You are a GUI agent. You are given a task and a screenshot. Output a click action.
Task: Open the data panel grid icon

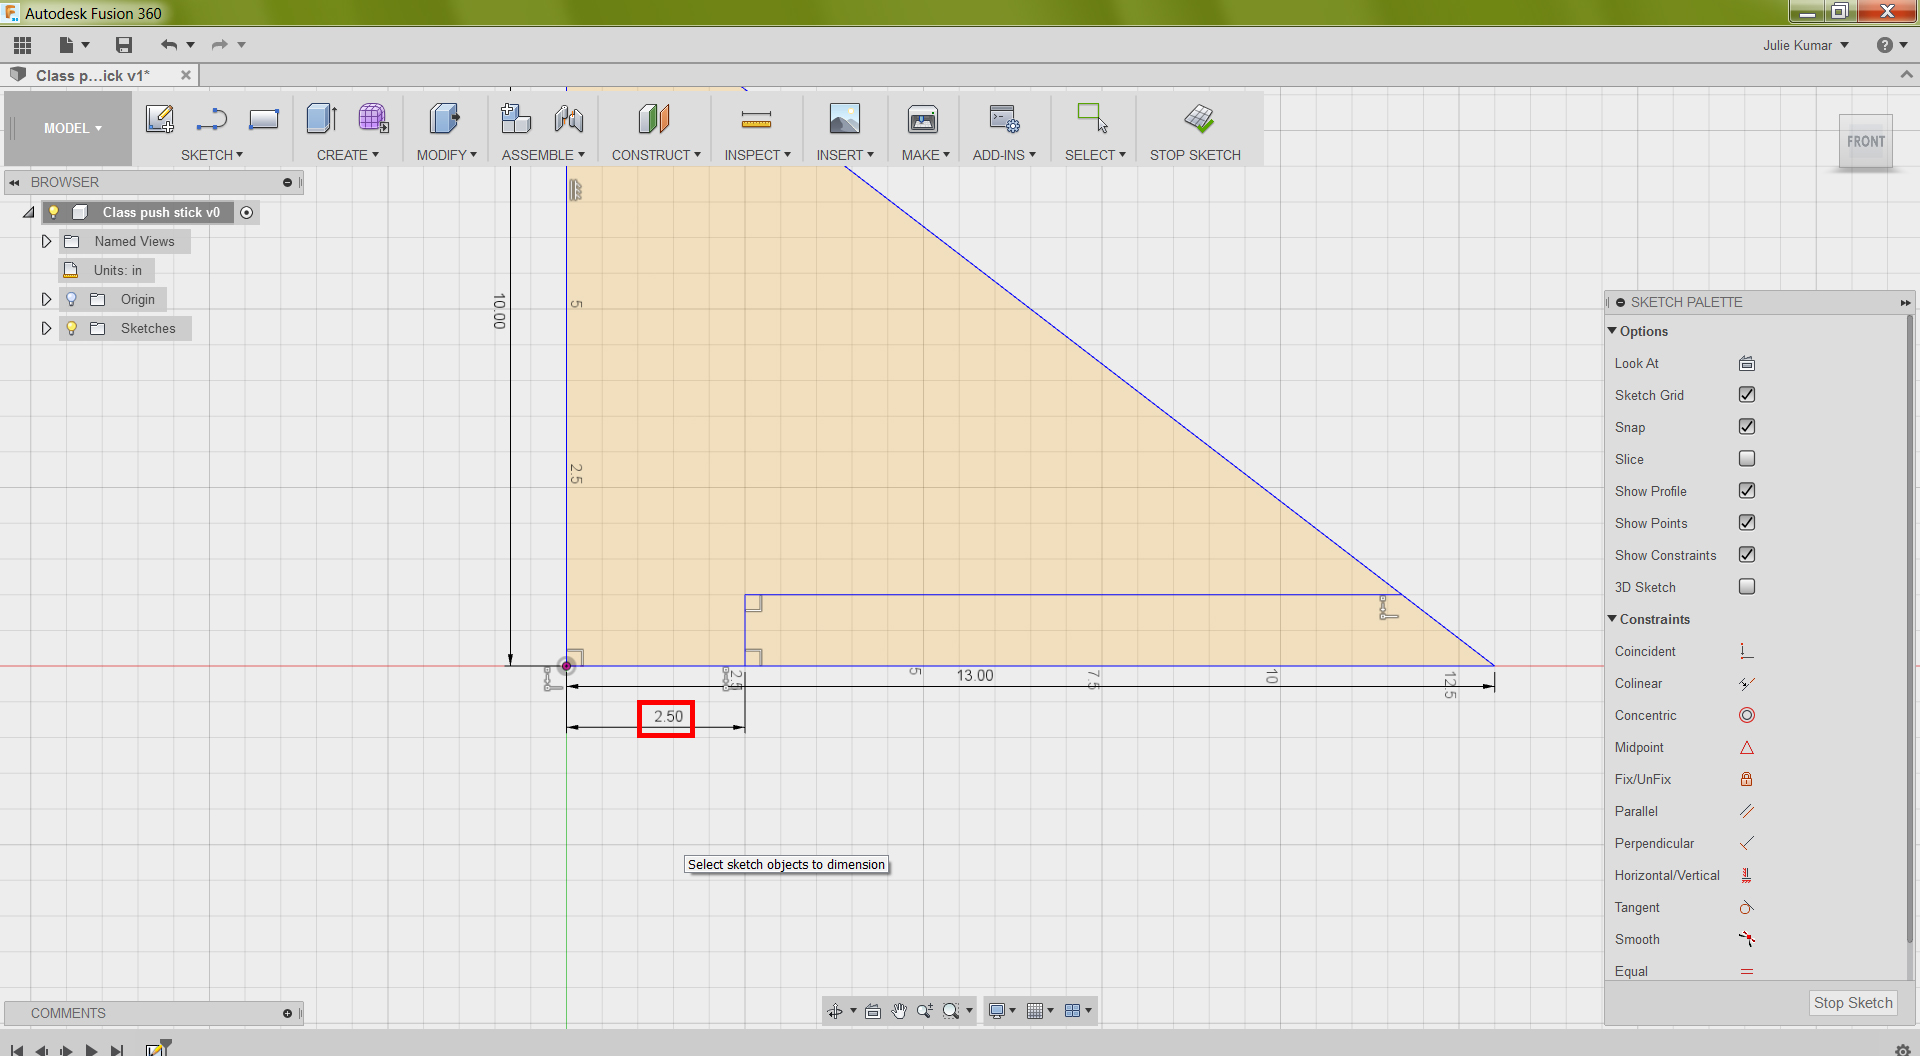(x=22, y=45)
